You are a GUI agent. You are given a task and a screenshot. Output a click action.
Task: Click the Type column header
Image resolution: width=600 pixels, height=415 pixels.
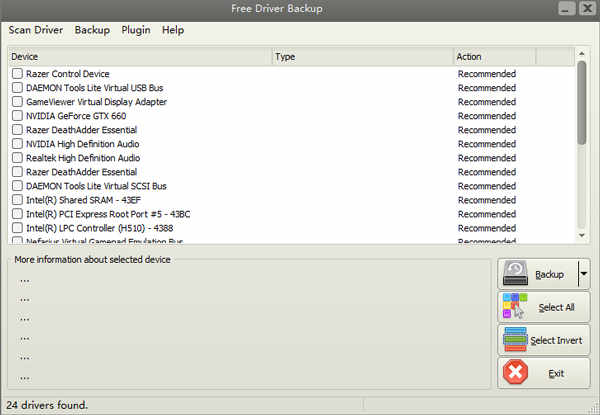pos(362,57)
